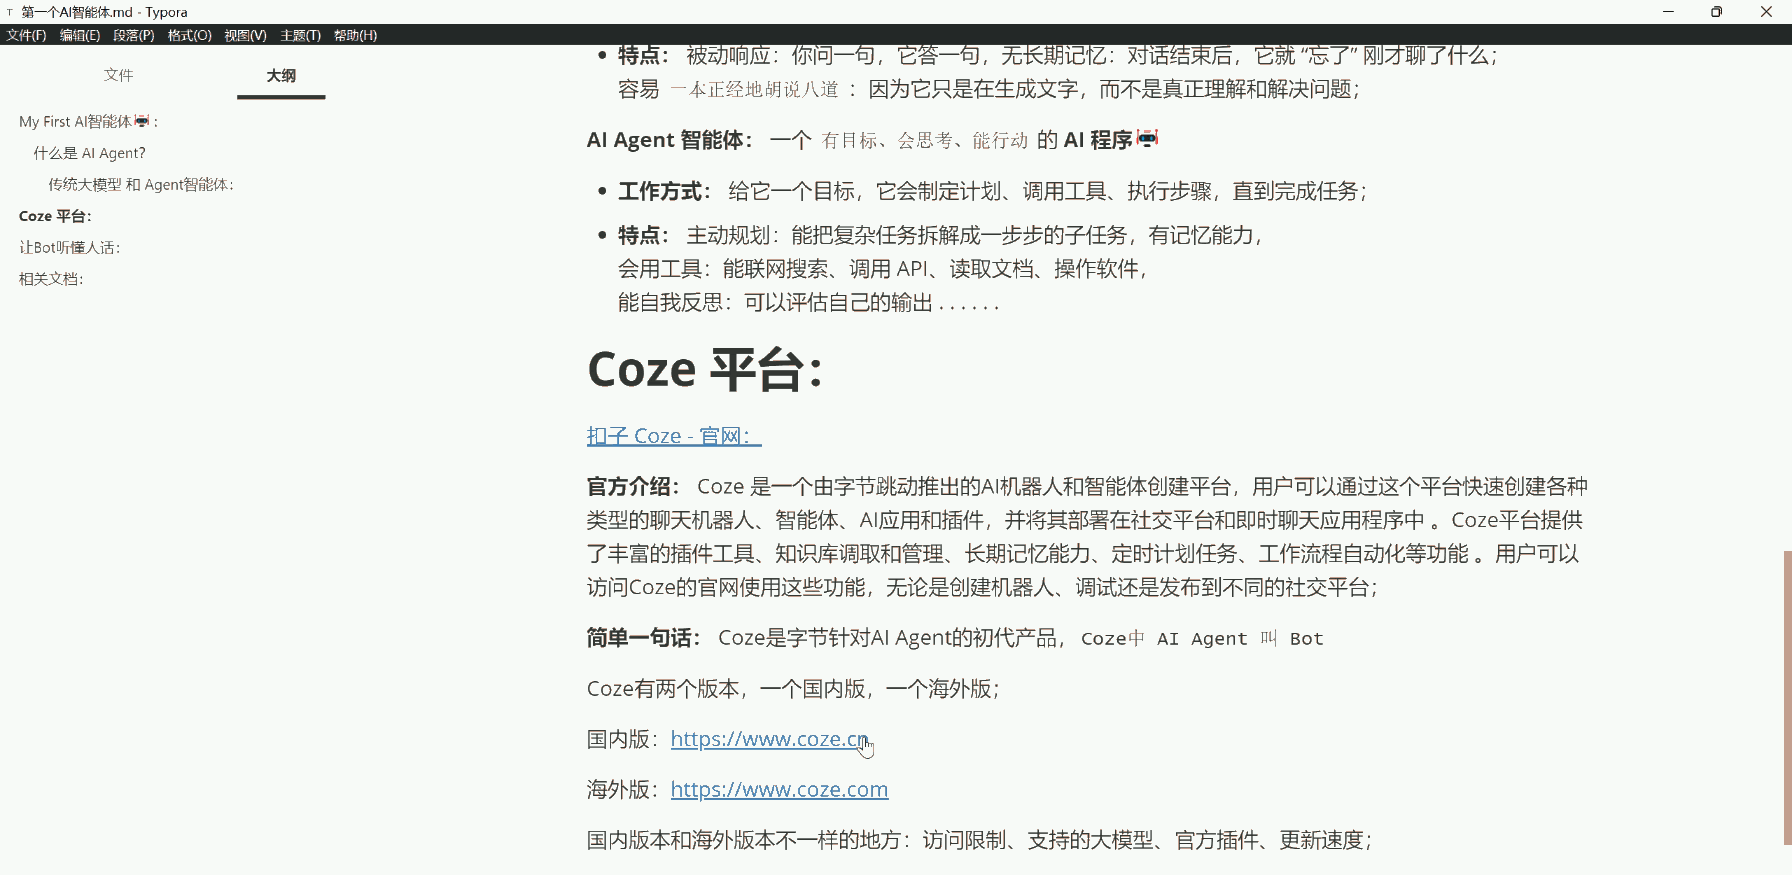
Task: Select outline item Coze 平台
Action: coord(55,216)
